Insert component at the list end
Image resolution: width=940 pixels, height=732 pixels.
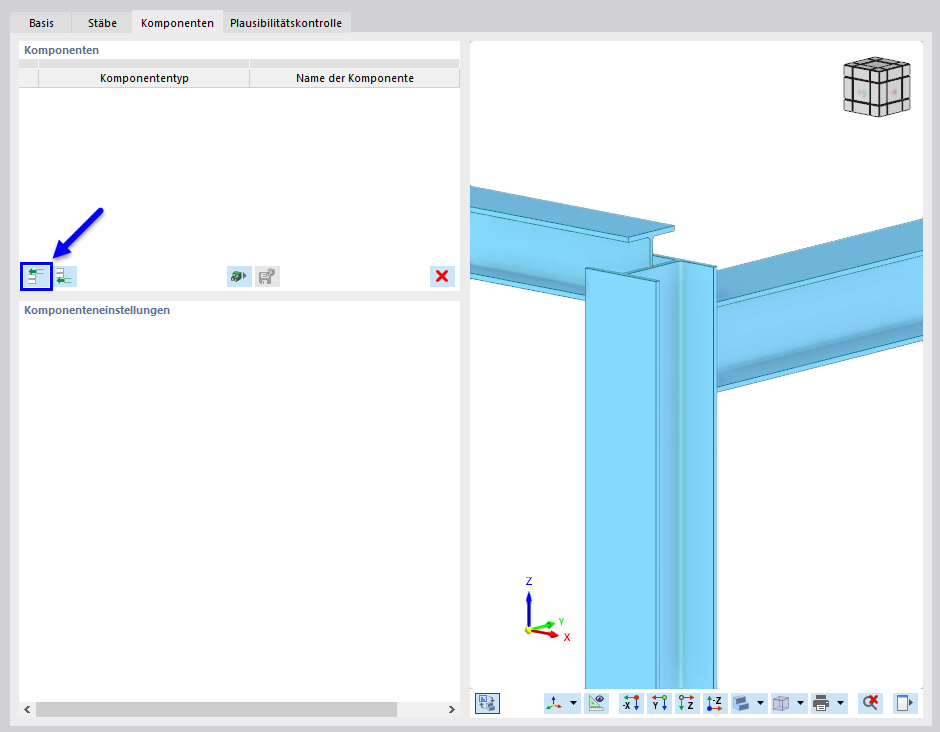tap(65, 276)
